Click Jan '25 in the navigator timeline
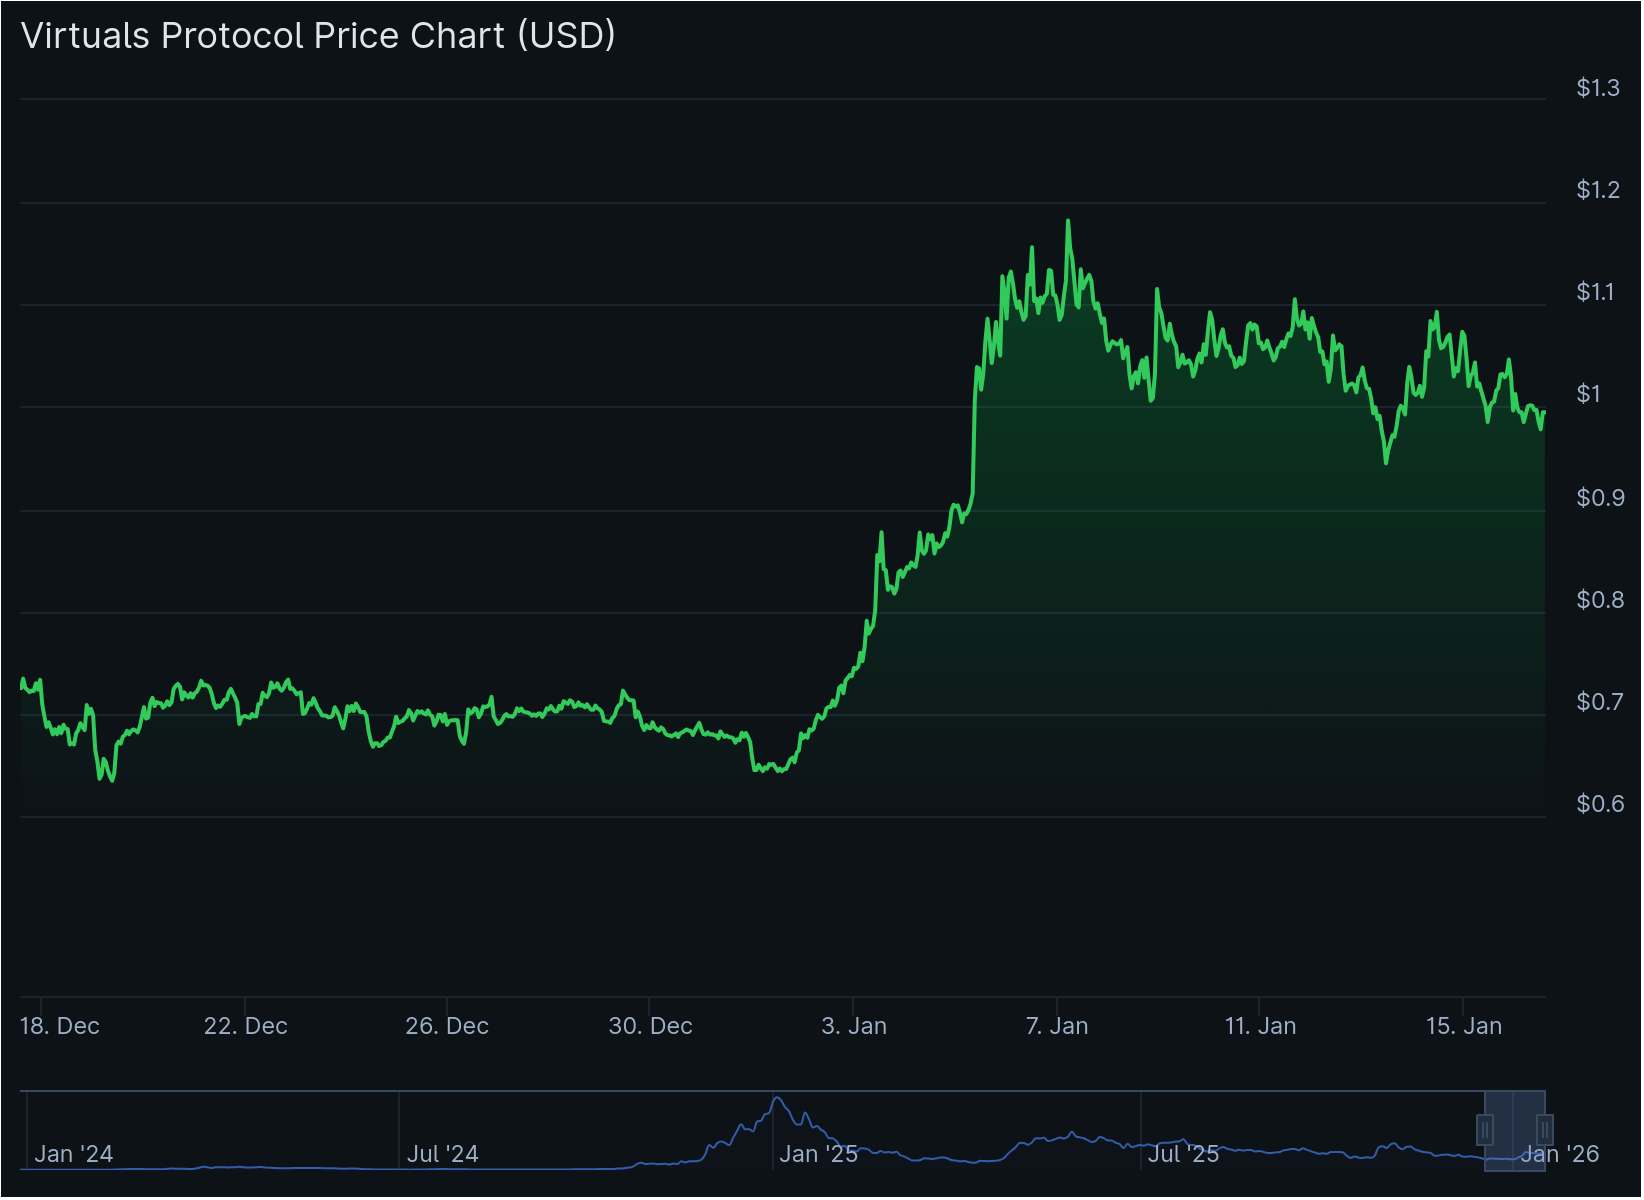Viewport: 1644px width, 1200px height. [x=819, y=1154]
